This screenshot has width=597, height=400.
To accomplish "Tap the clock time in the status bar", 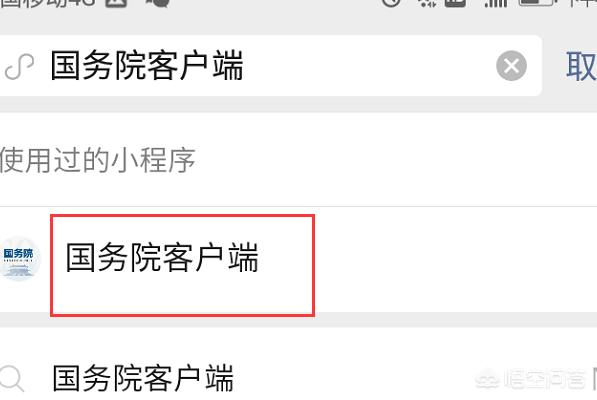I will pos(583,3).
